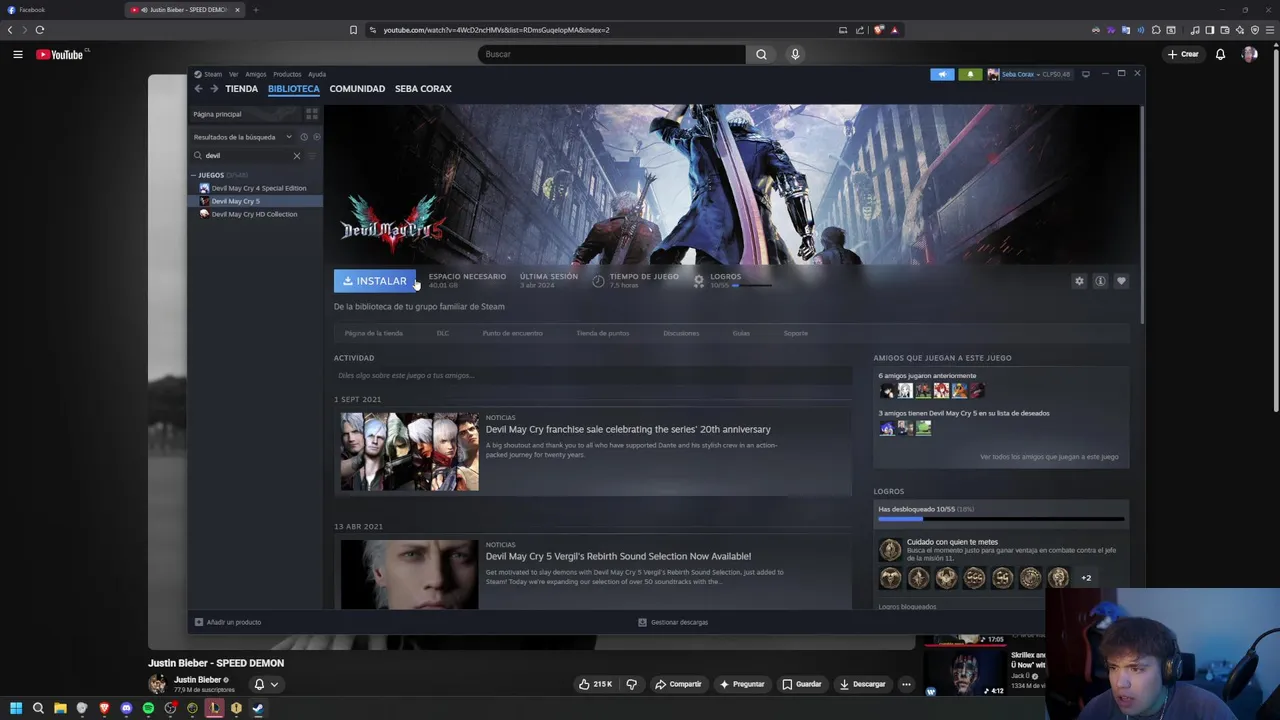This screenshot has width=1280, height=720.
Task: Open the browser wallet icon
Action: (x=1225, y=30)
